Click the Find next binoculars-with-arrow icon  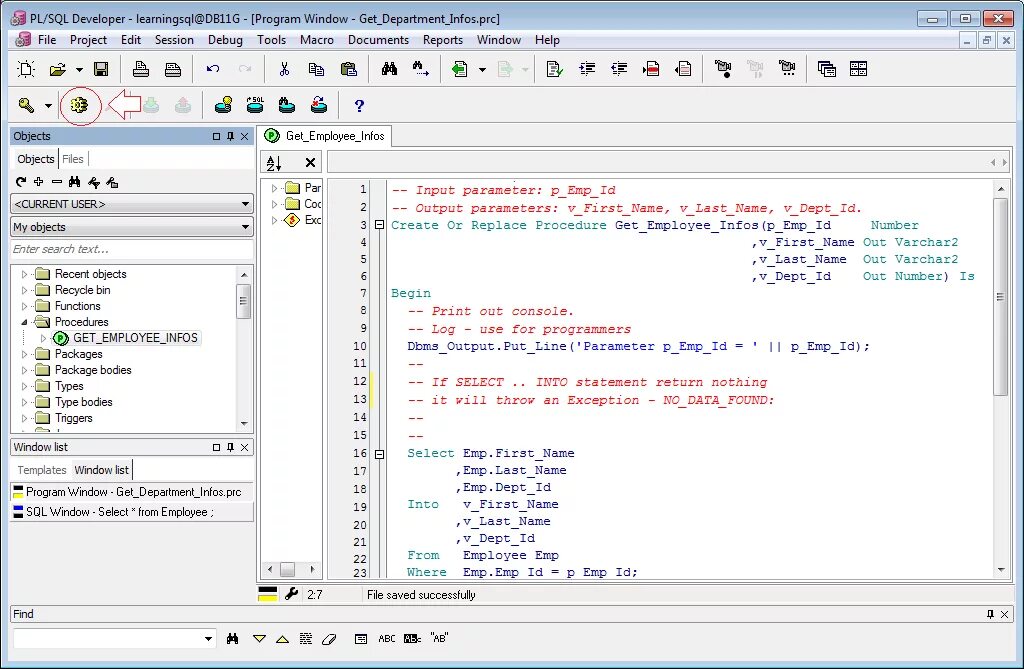pos(421,69)
